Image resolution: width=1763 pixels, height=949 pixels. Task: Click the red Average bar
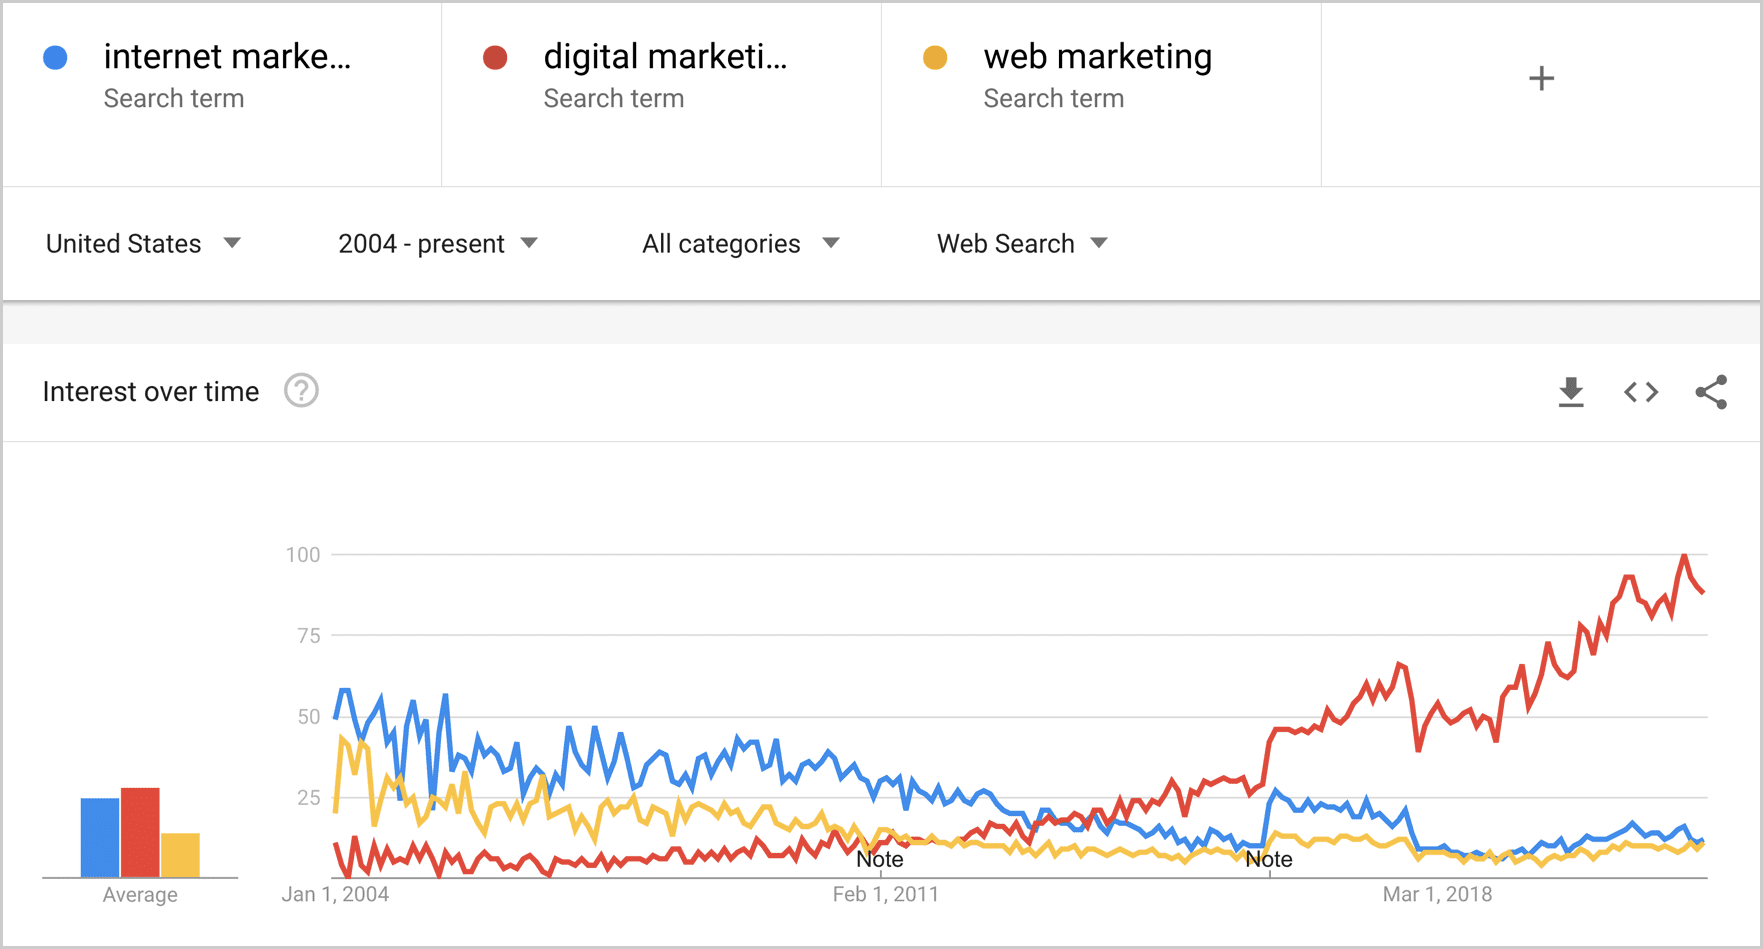tap(140, 833)
